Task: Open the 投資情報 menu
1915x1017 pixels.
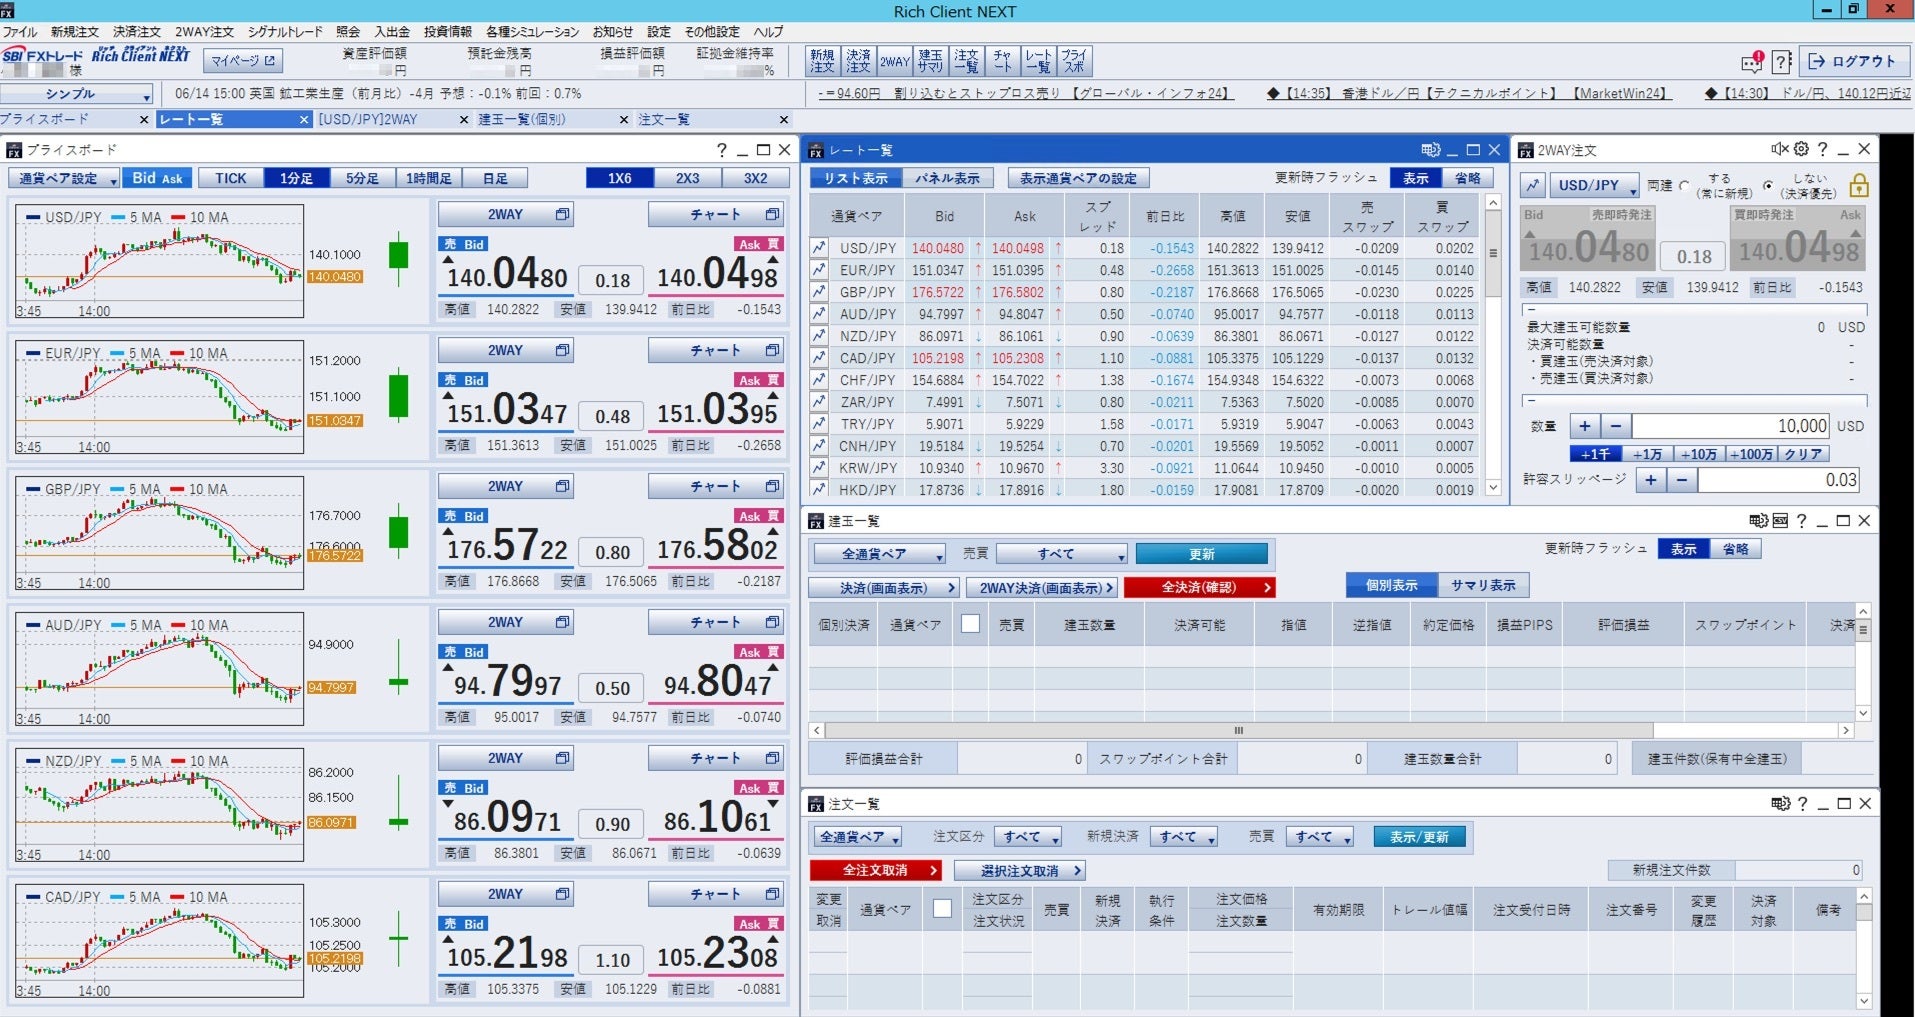Action: click(447, 32)
